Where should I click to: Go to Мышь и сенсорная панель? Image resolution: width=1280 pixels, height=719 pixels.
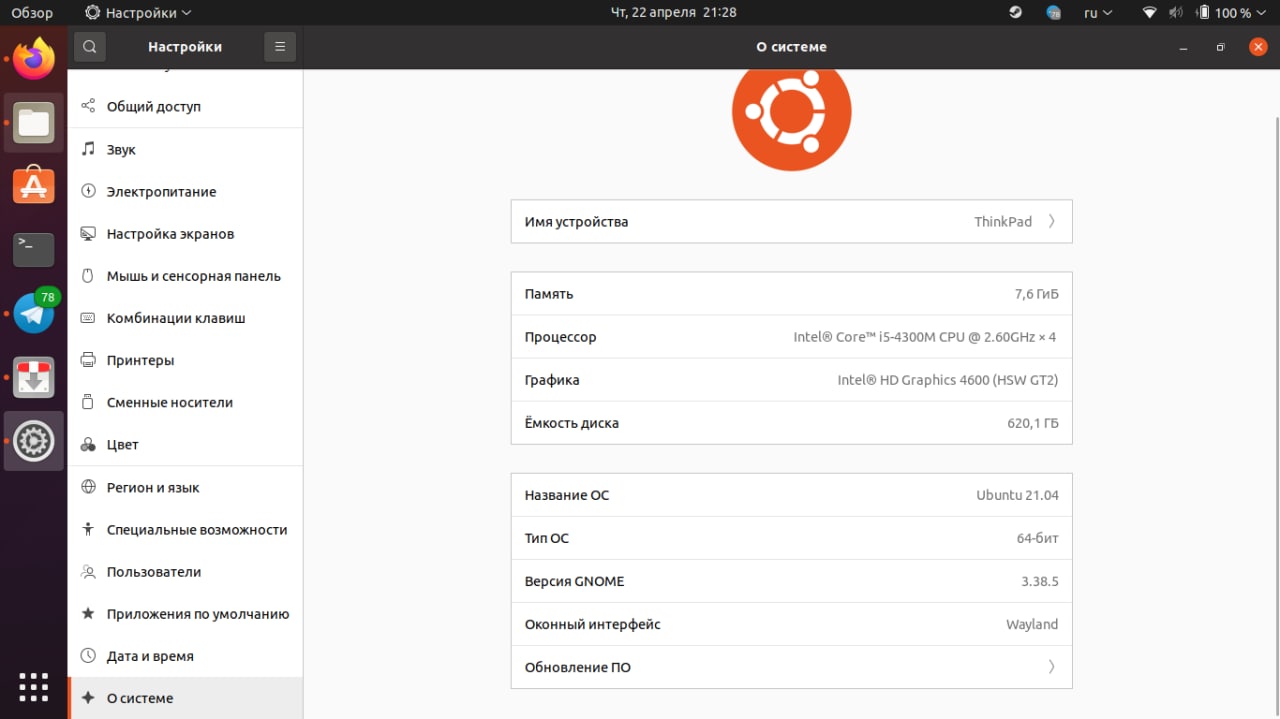click(x=185, y=275)
